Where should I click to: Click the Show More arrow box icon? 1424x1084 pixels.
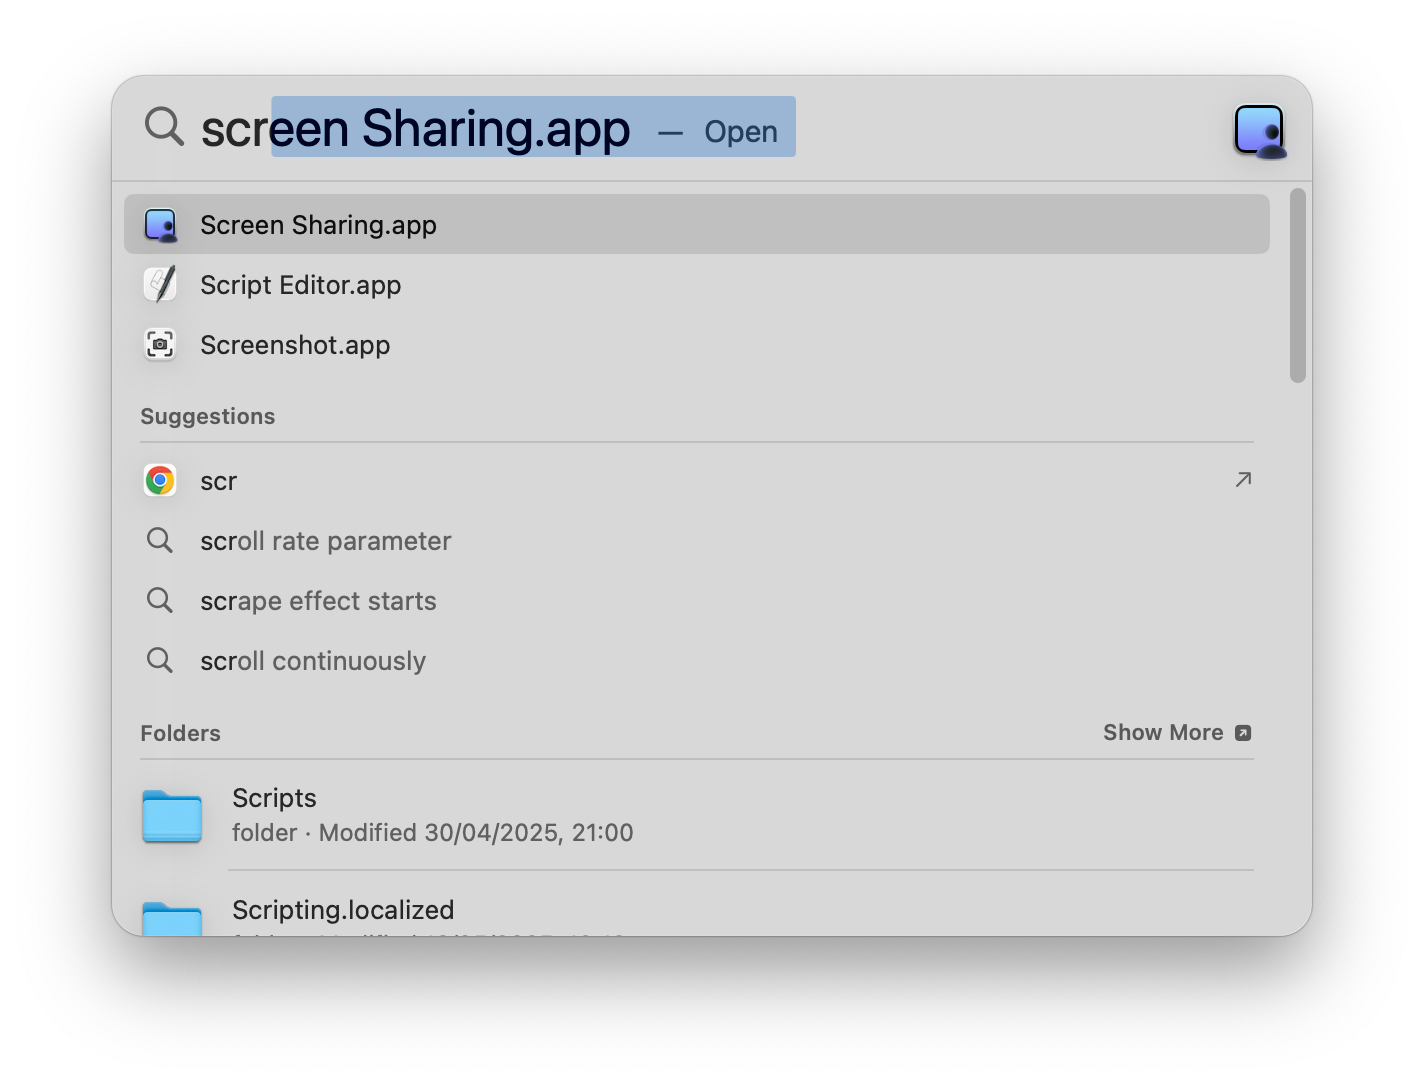(1243, 733)
